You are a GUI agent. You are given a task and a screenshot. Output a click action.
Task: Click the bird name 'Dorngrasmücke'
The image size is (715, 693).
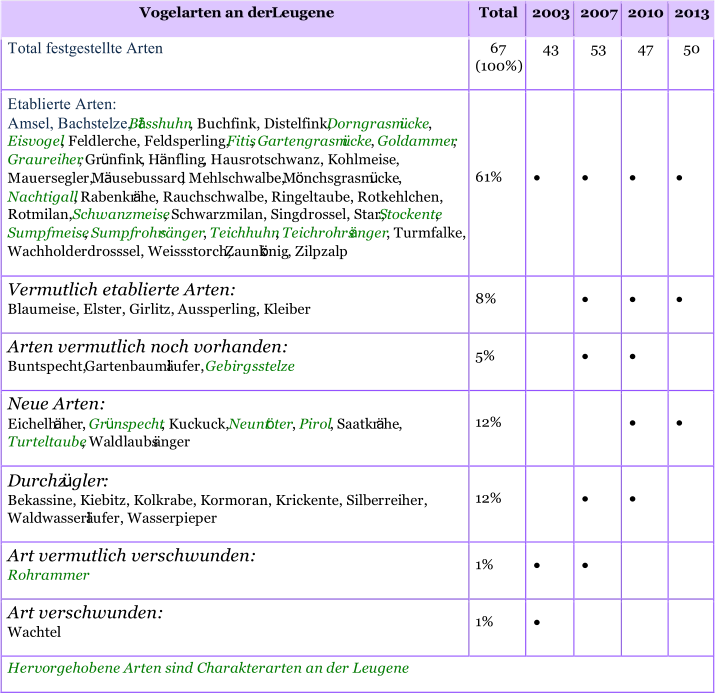pyautogui.click(x=378, y=124)
